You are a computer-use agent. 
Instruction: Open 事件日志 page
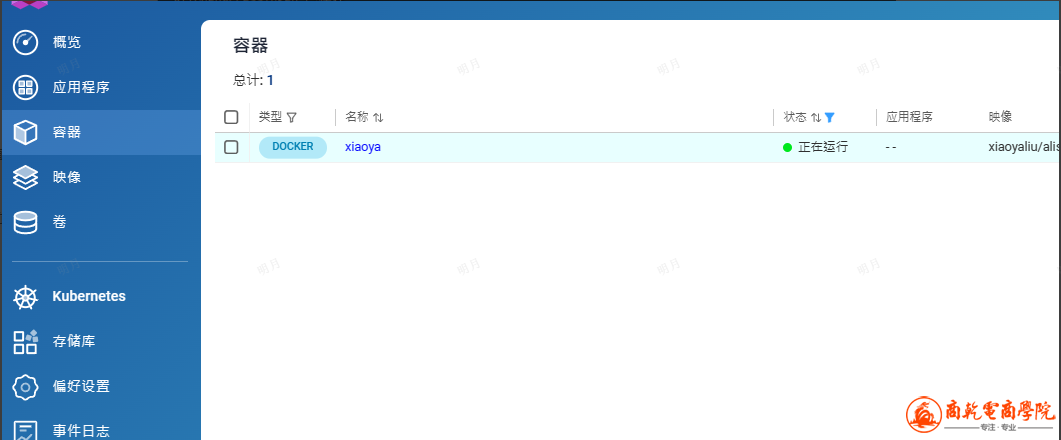click(81, 431)
